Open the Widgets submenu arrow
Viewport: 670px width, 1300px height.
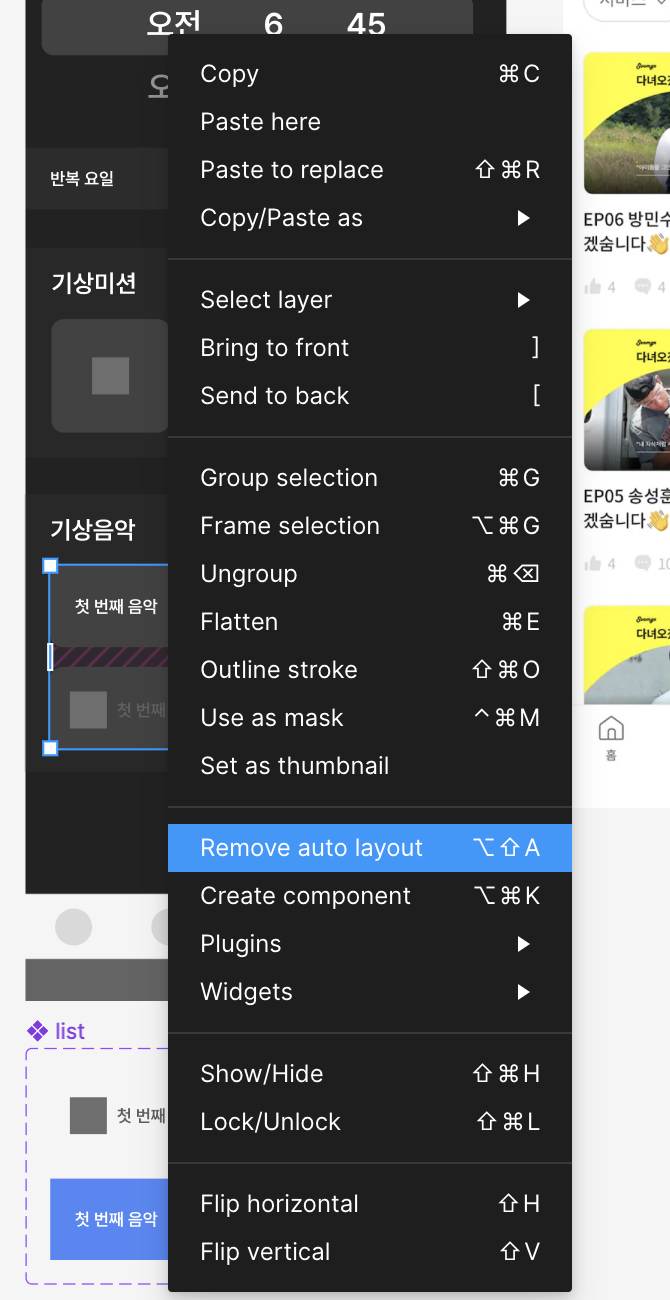[523, 992]
